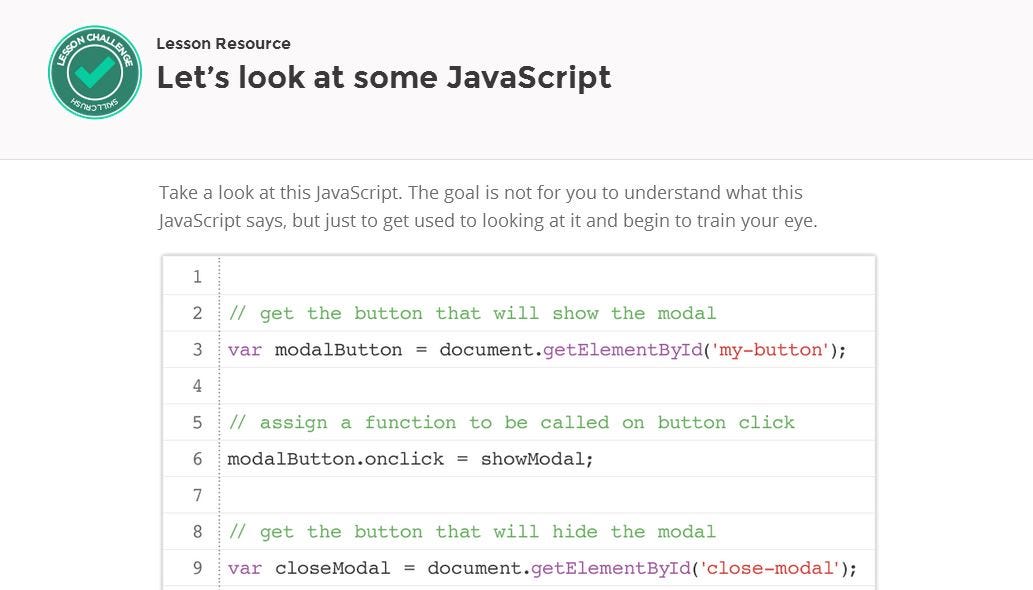Click the Skillcrush Lesson Challenge badge
Image resolution: width=1033 pixels, height=590 pixels.
[x=94, y=71]
